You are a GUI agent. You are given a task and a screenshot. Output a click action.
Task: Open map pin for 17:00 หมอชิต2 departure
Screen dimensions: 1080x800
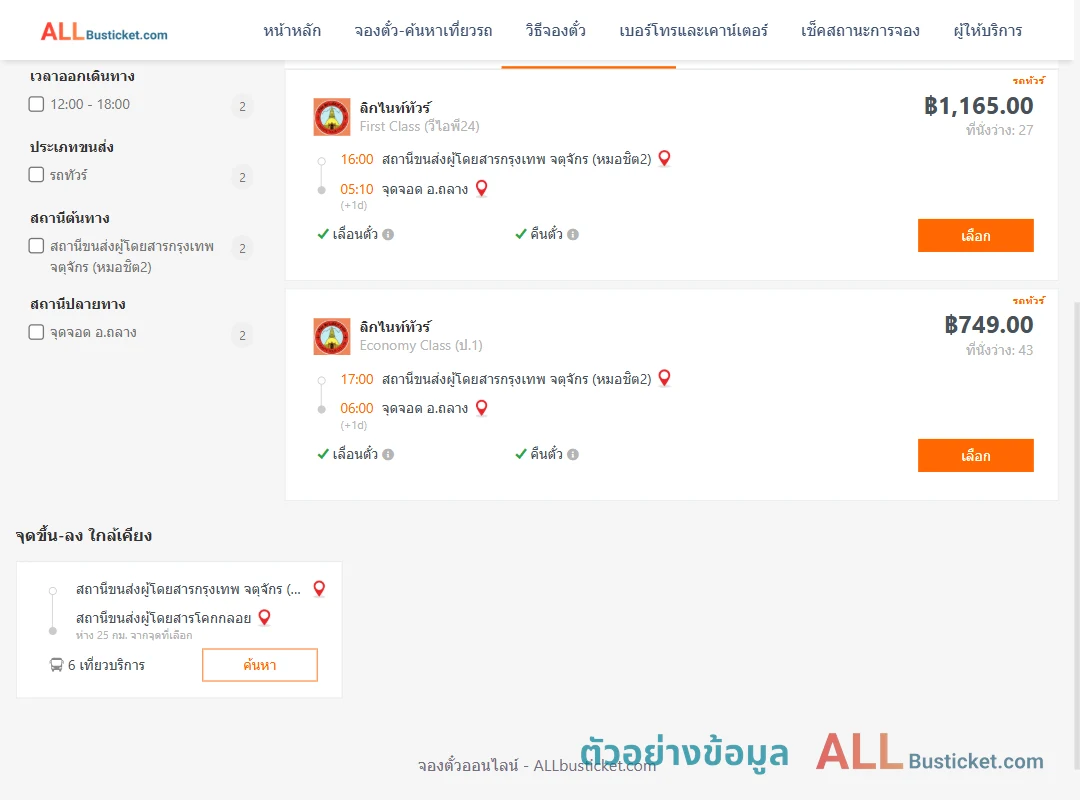665,378
